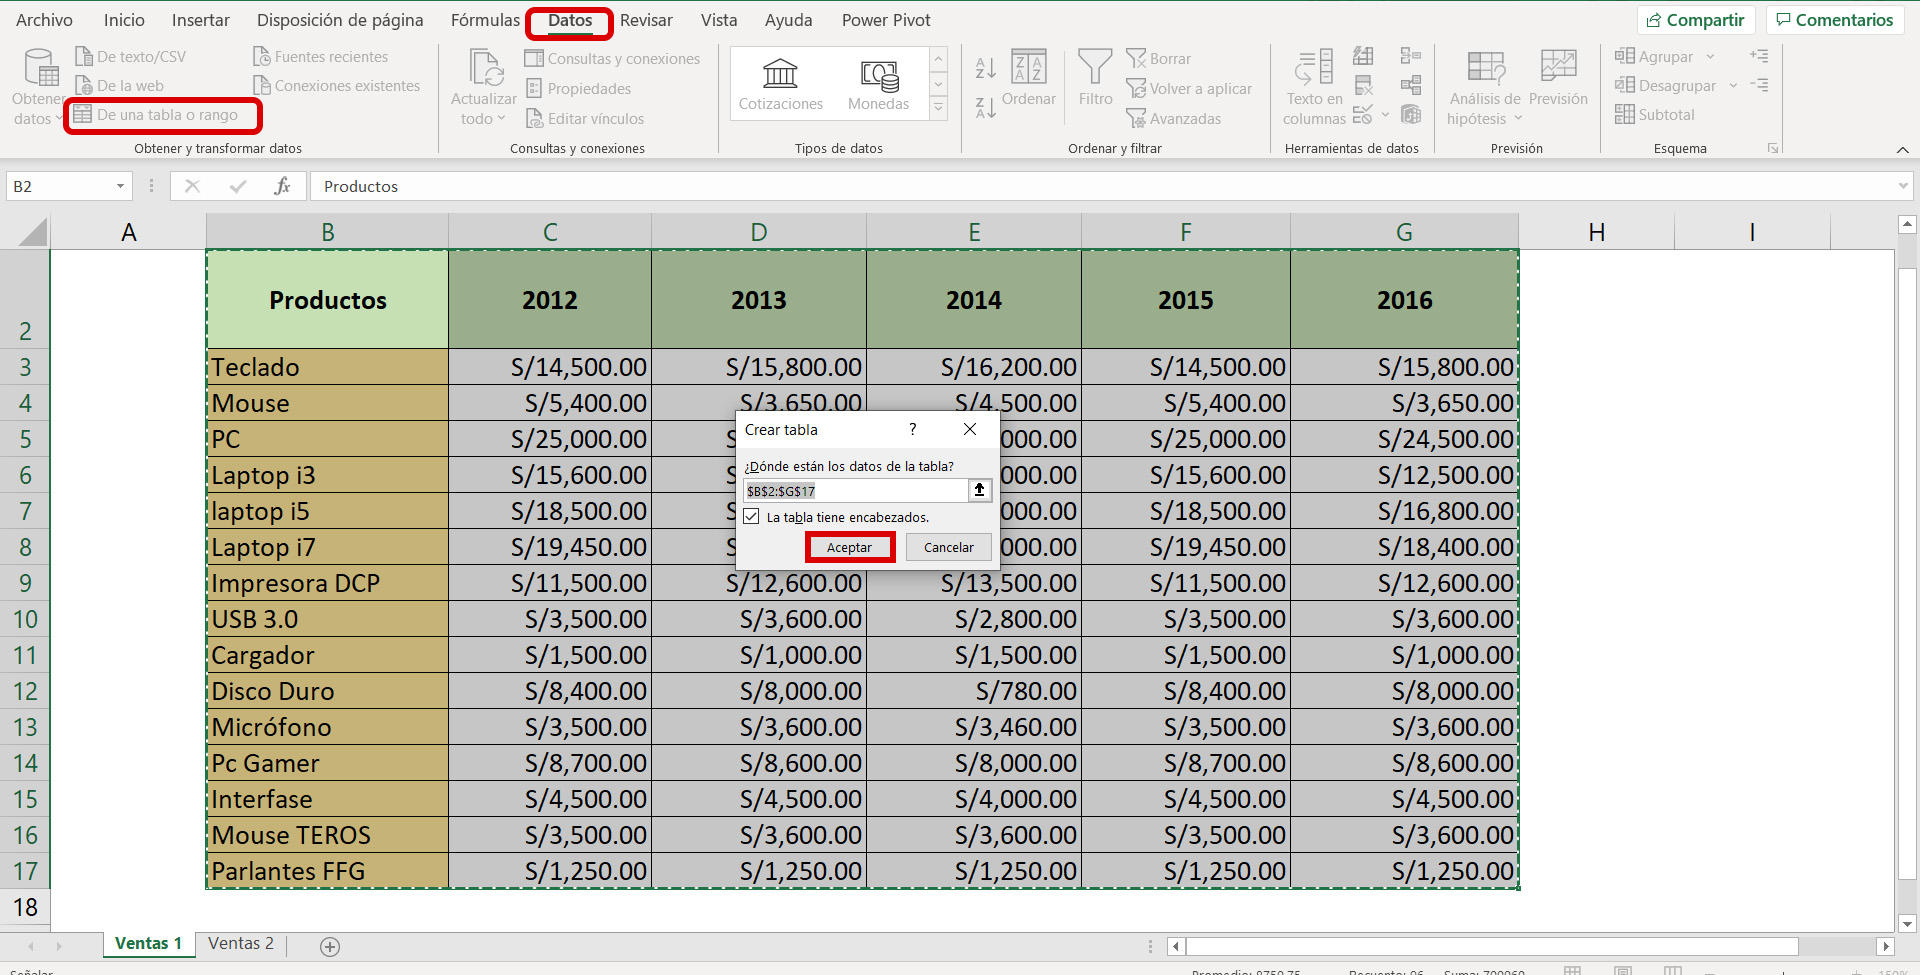Click the Consolidar data icon

pyautogui.click(x=1412, y=56)
